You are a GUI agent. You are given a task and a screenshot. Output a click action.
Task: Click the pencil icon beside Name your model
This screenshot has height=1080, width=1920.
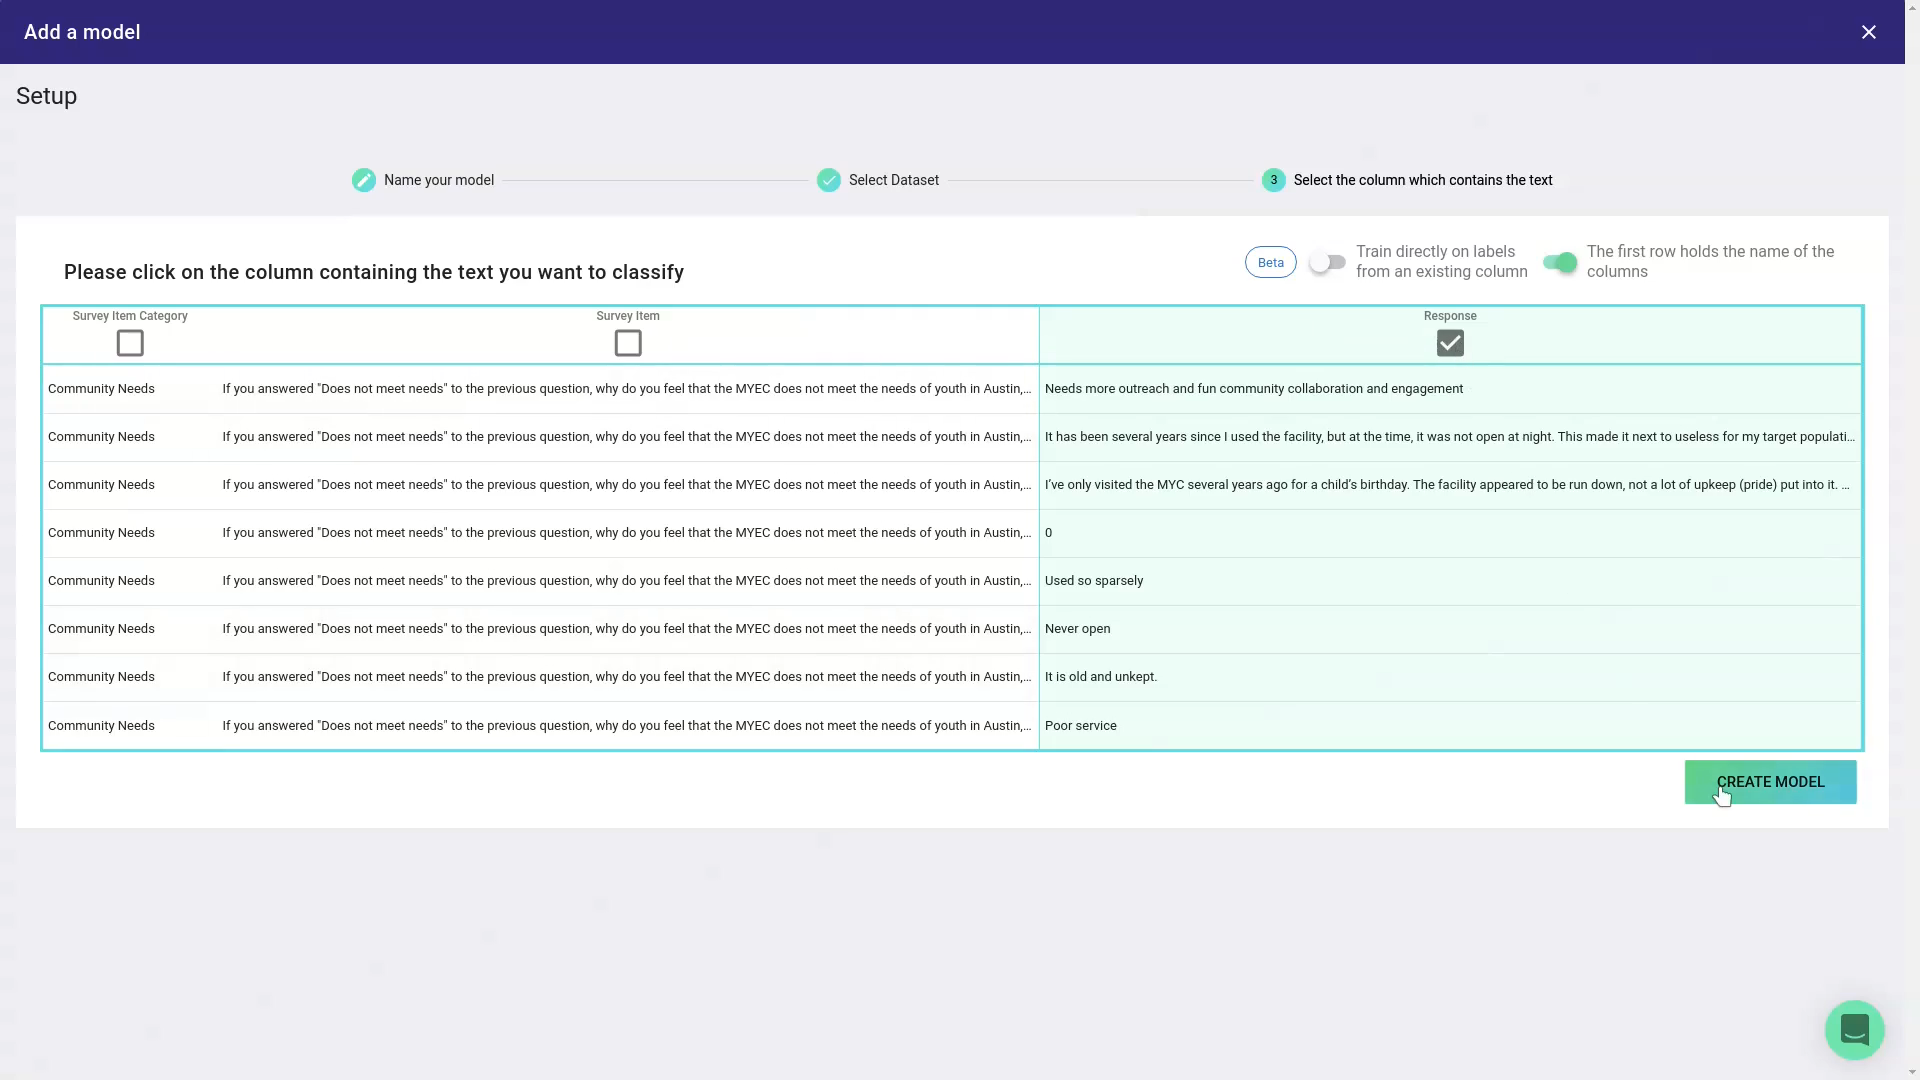click(364, 180)
